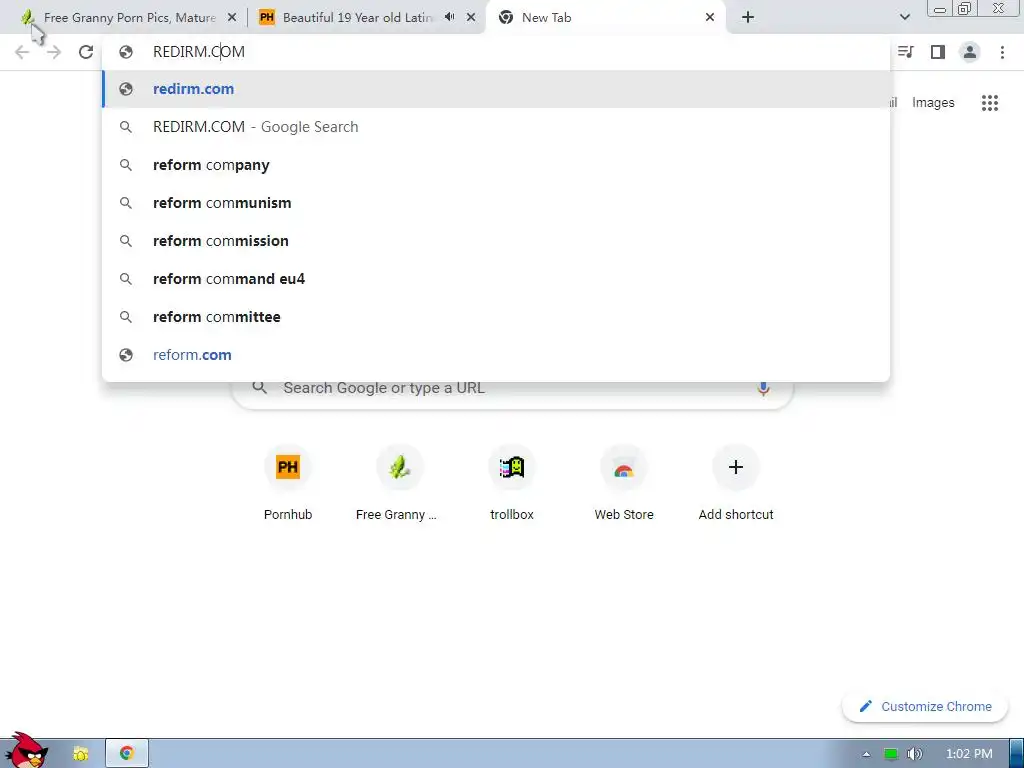Viewport: 1024px width, 768px height.
Task: Focus the Search Google or type a URL box
Action: tap(512, 388)
